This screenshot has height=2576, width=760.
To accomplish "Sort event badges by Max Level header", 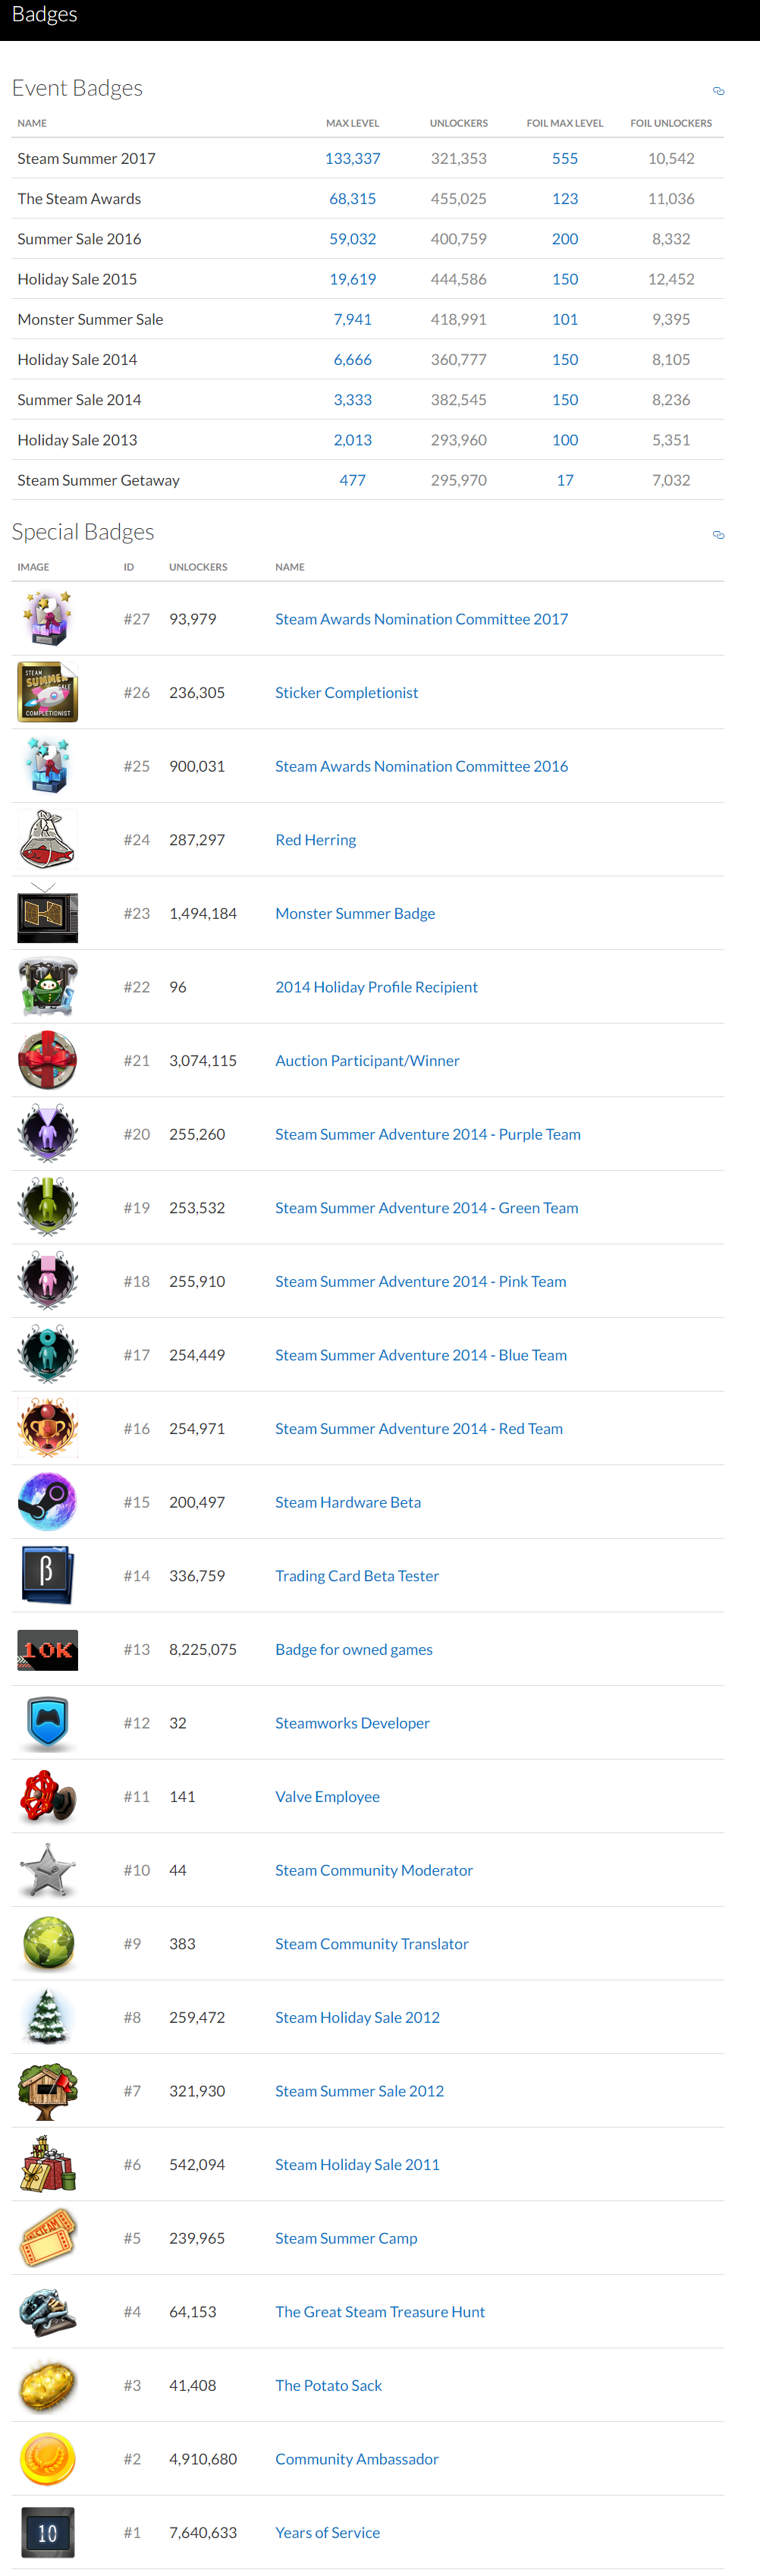I will (x=352, y=124).
